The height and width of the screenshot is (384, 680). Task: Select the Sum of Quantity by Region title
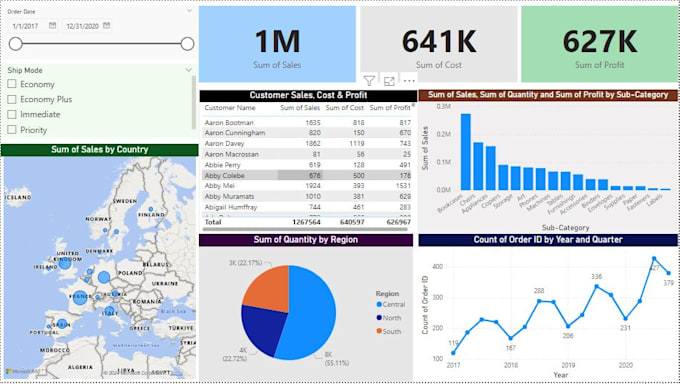306,240
